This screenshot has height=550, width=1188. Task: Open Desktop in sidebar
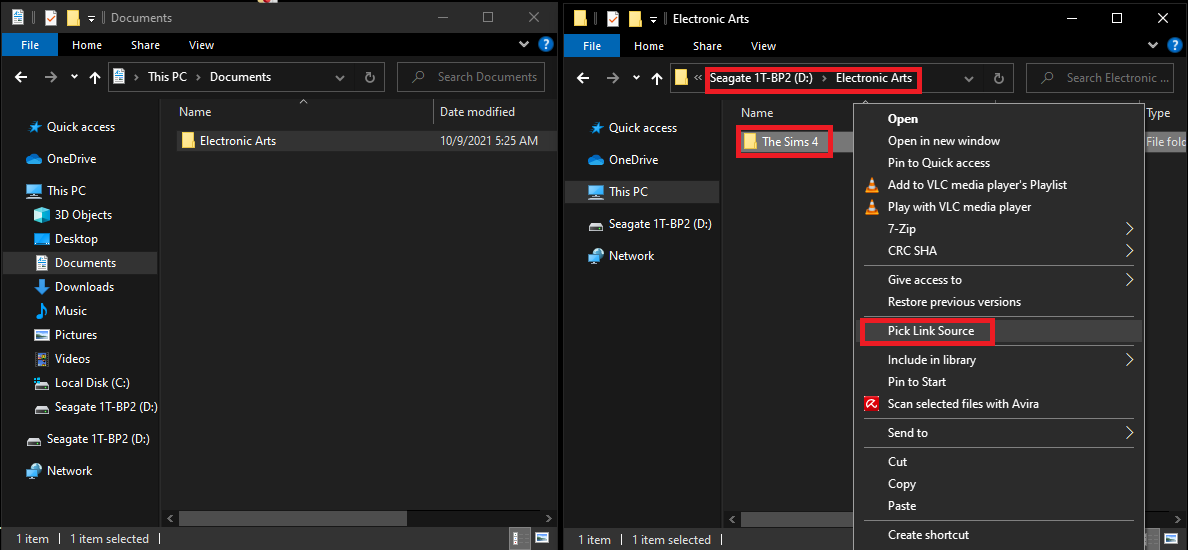click(66, 239)
